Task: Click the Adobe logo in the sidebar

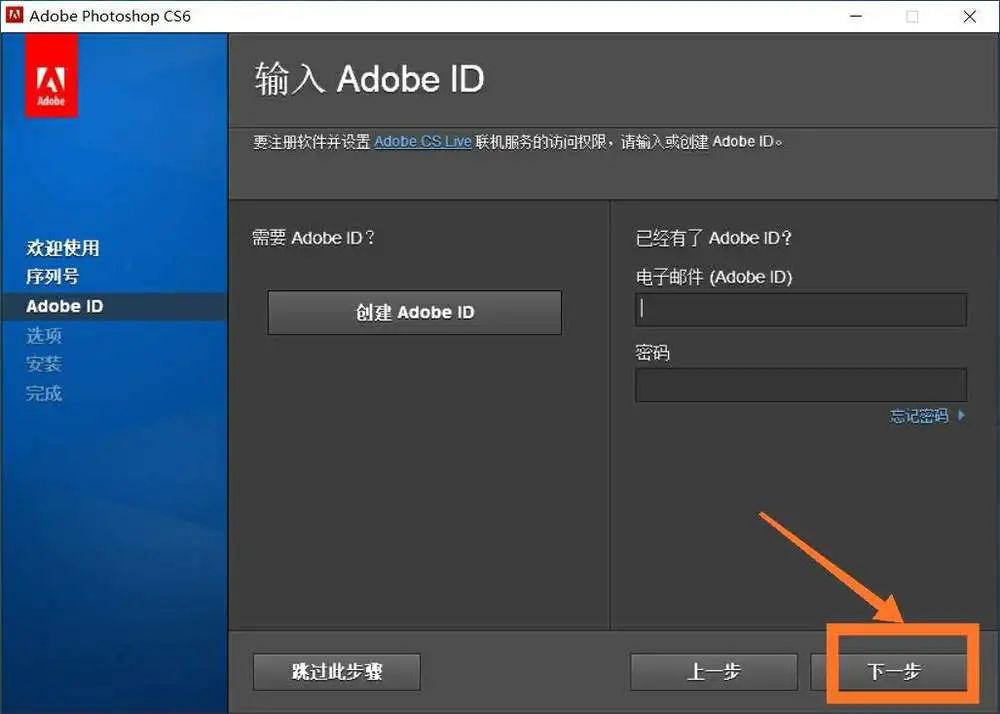Action: pyautogui.click(x=51, y=76)
